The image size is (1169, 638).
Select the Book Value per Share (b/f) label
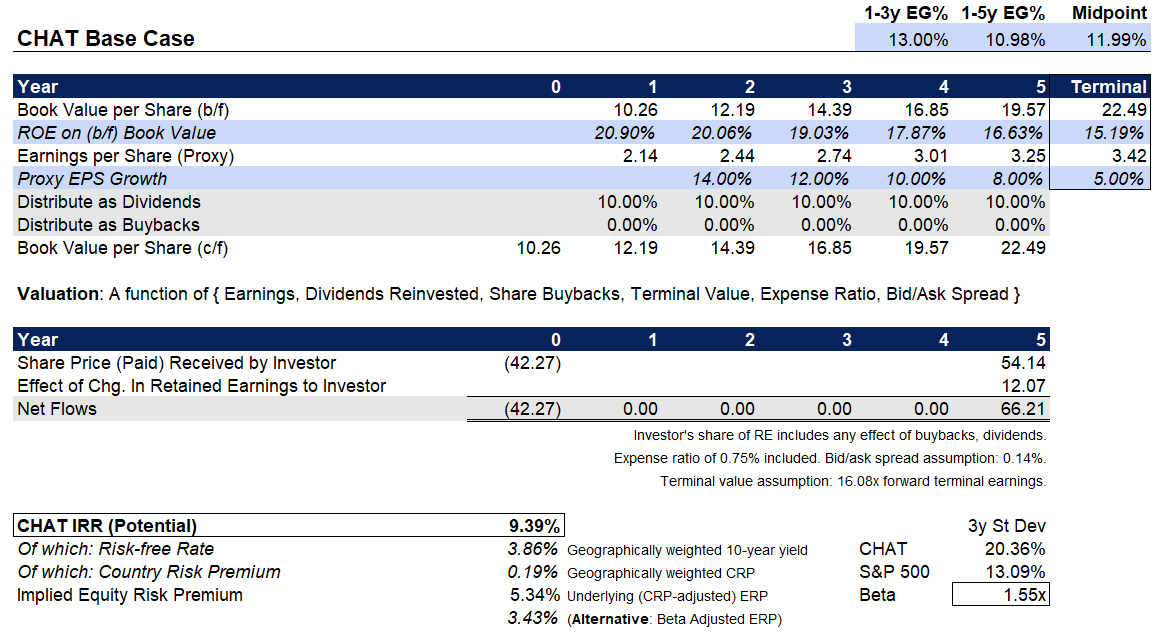pyautogui.click(x=120, y=109)
